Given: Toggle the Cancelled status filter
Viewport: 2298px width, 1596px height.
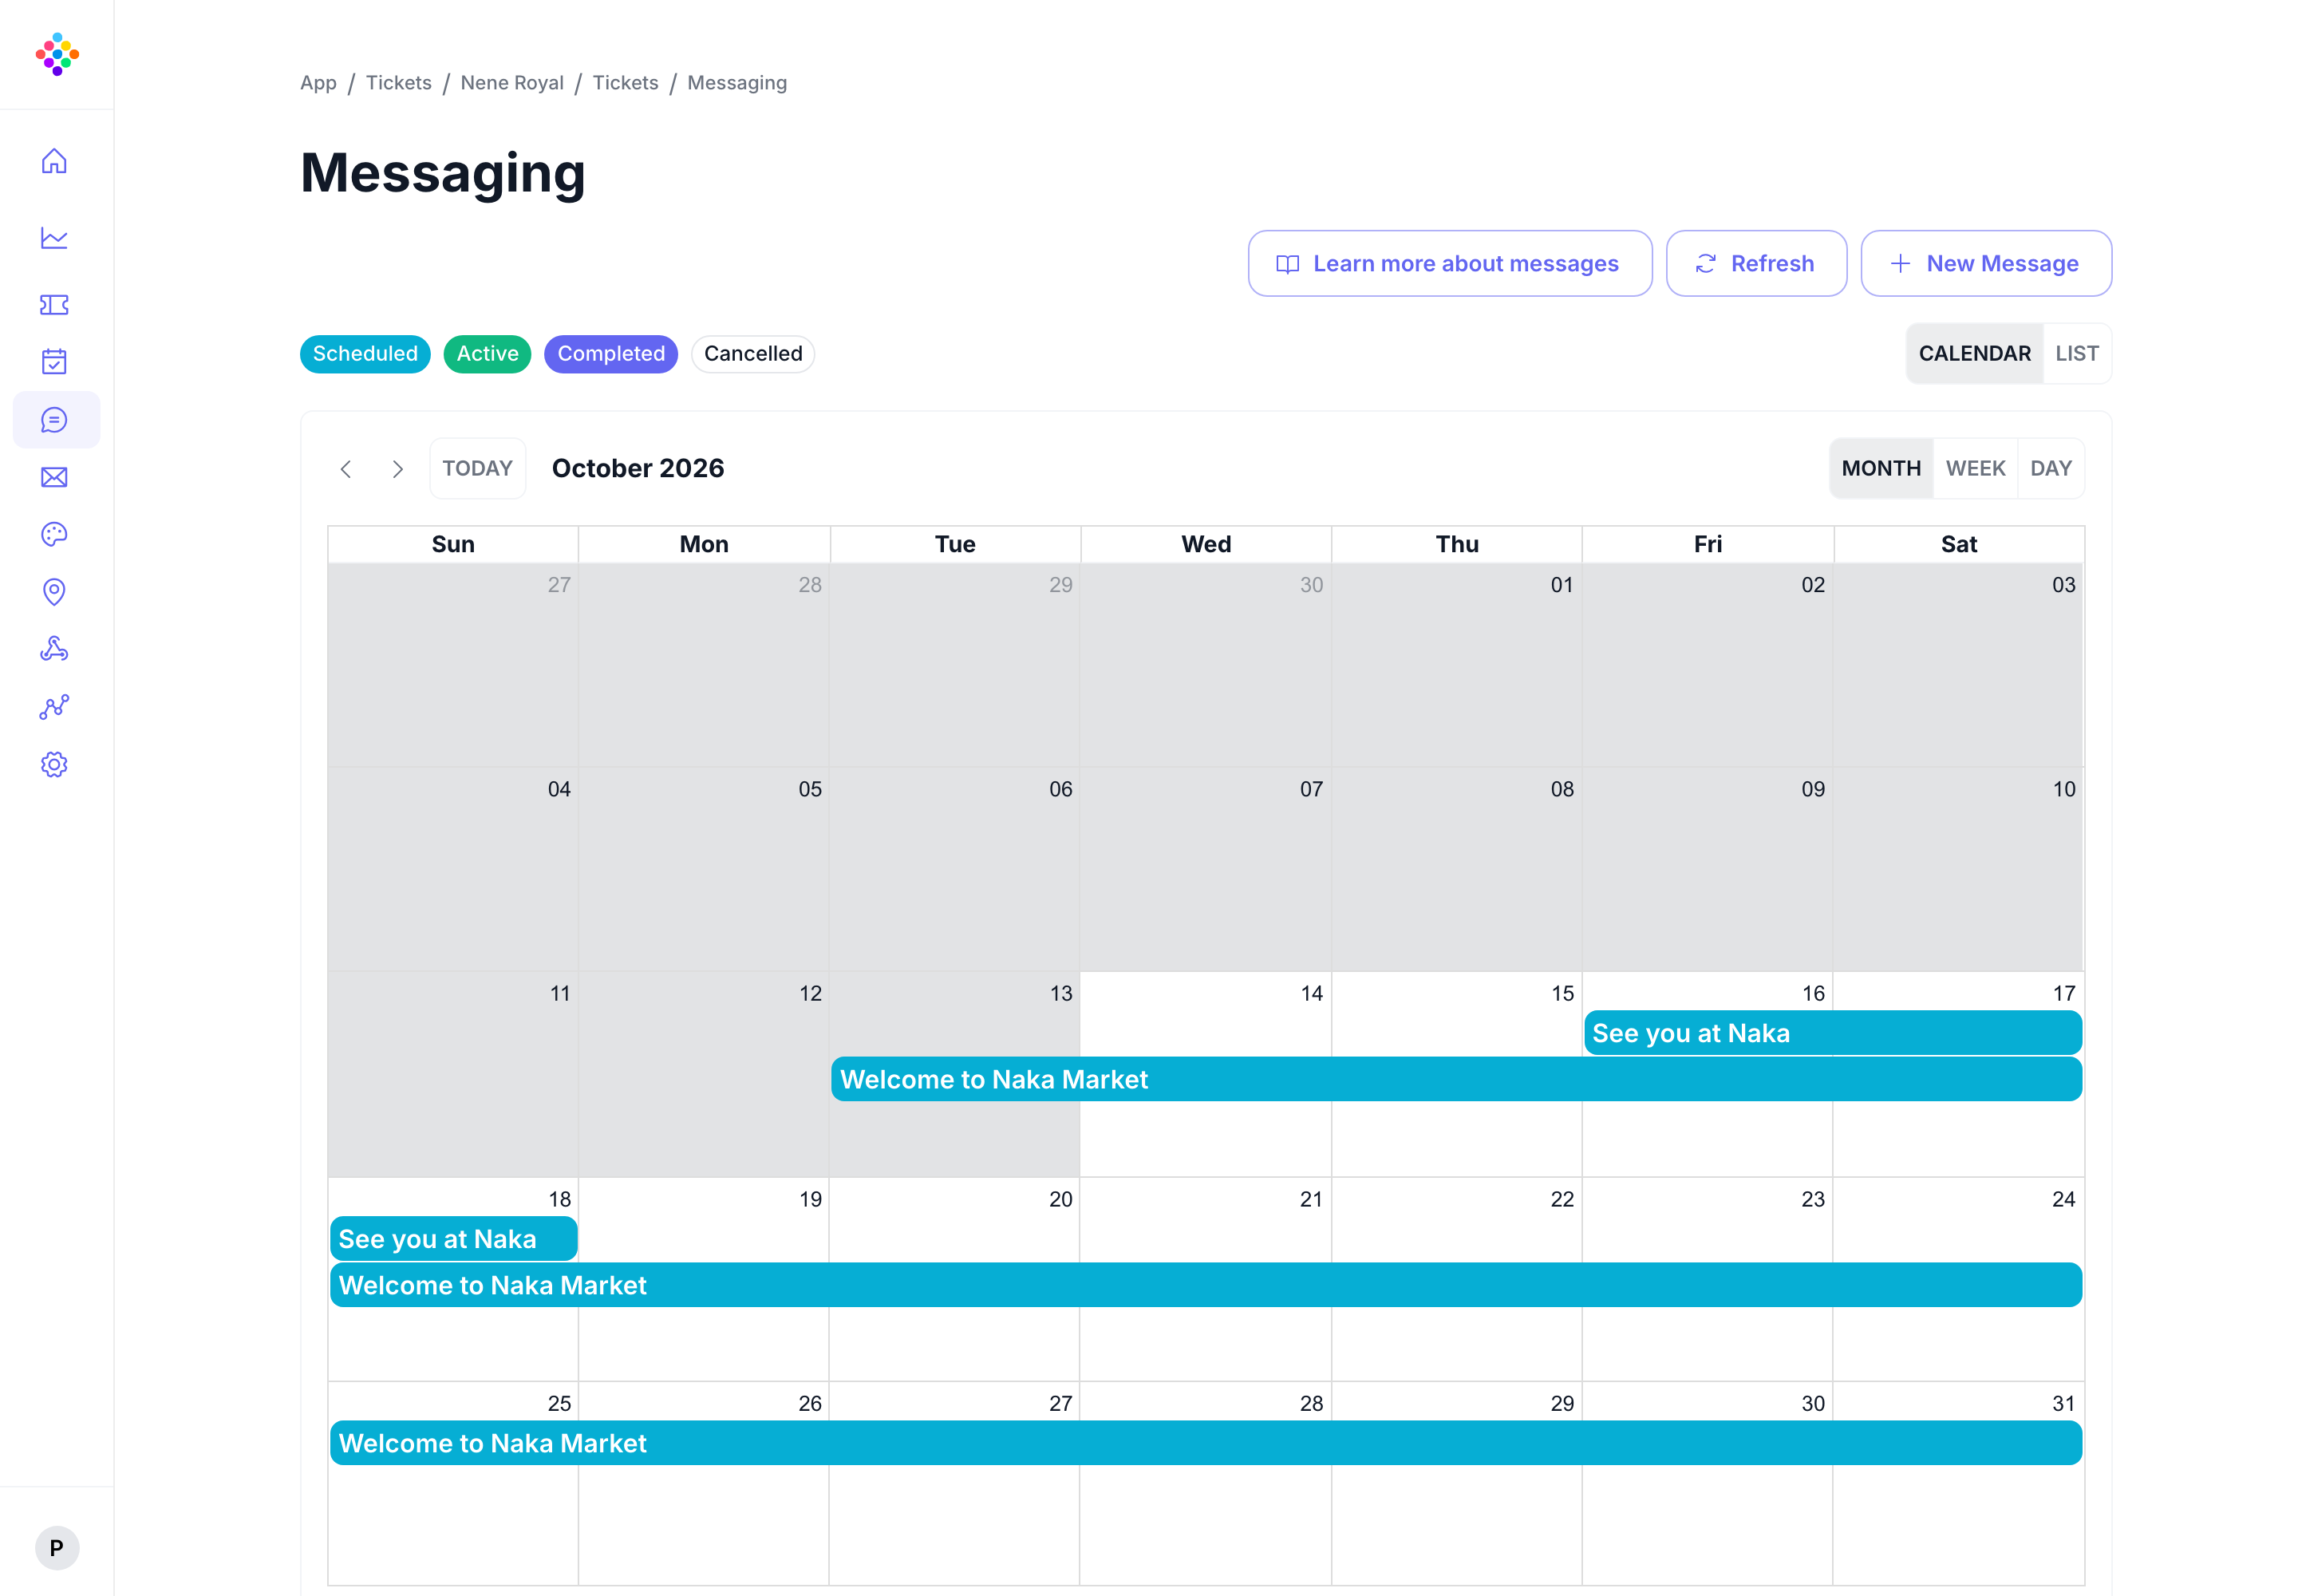Looking at the screenshot, I should click(x=753, y=353).
